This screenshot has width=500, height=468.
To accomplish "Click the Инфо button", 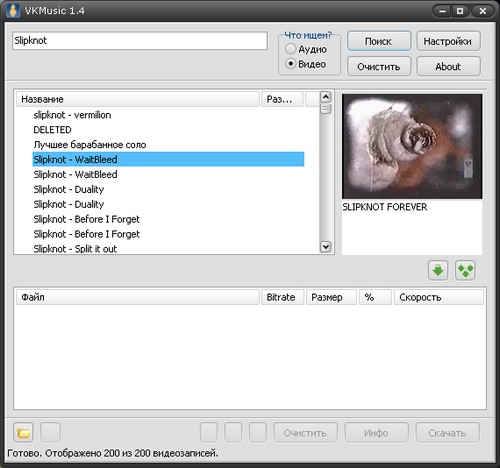I will [377, 433].
